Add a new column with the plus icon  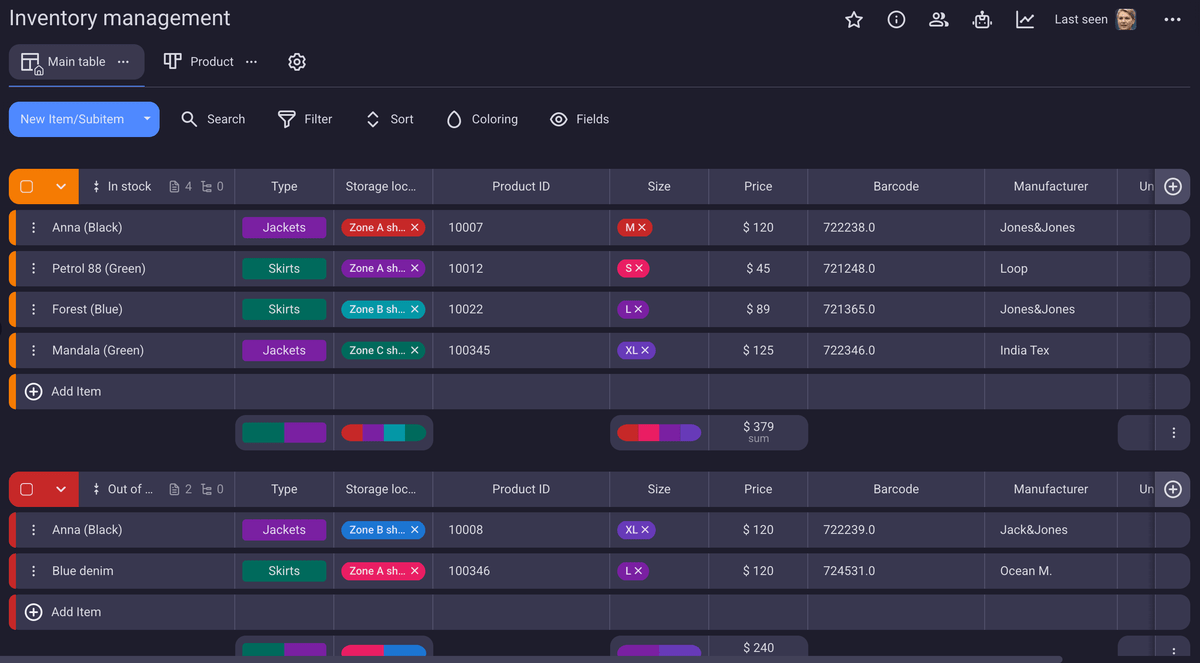[x=1173, y=186]
